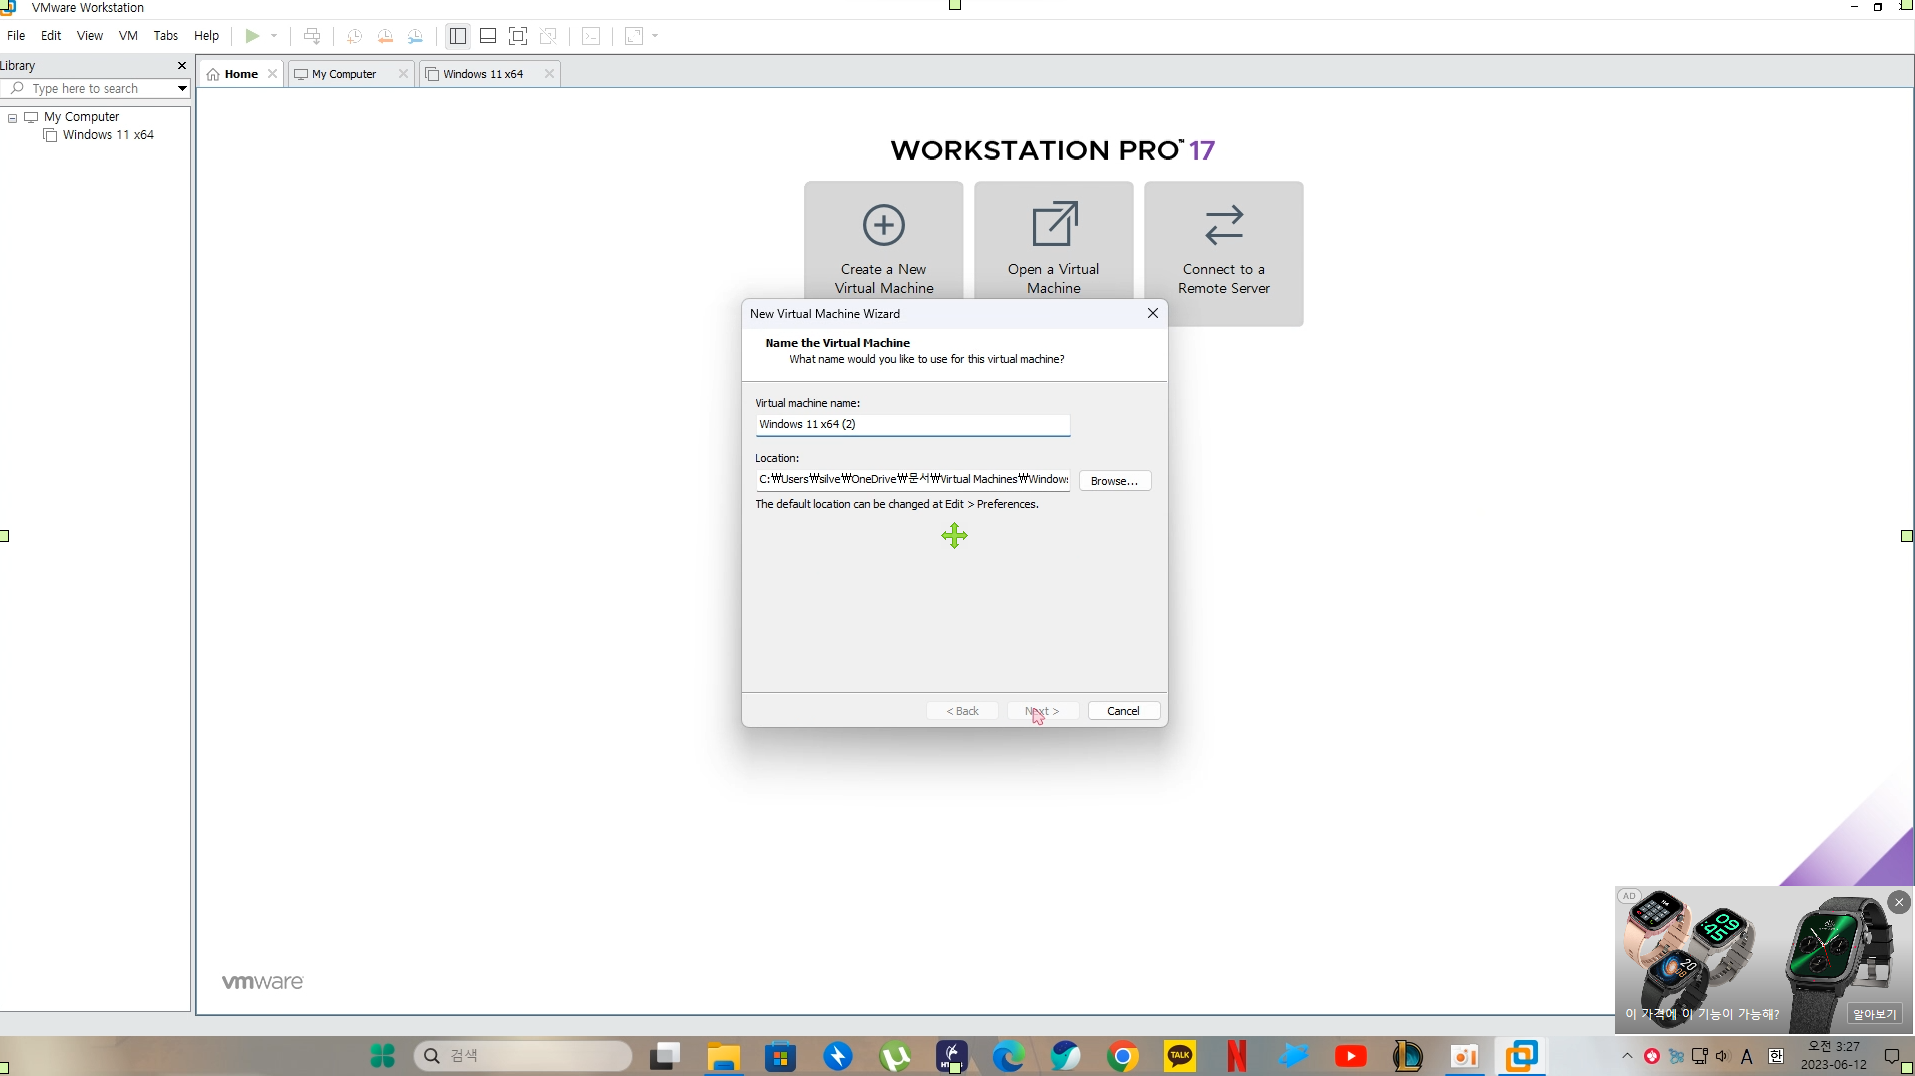Click the 알아보기 button on the ad
1915x1076 pixels.
[x=1875, y=1014]
